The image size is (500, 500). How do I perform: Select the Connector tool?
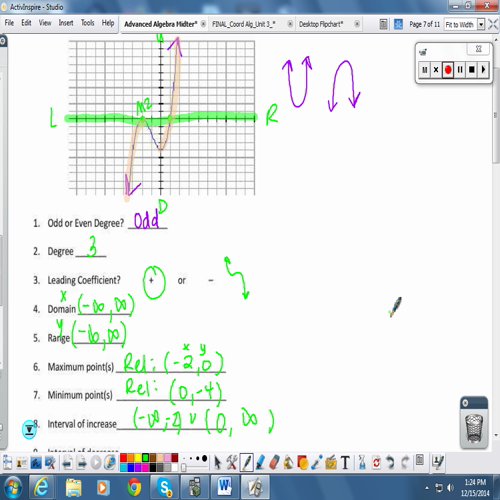[317, 463]
